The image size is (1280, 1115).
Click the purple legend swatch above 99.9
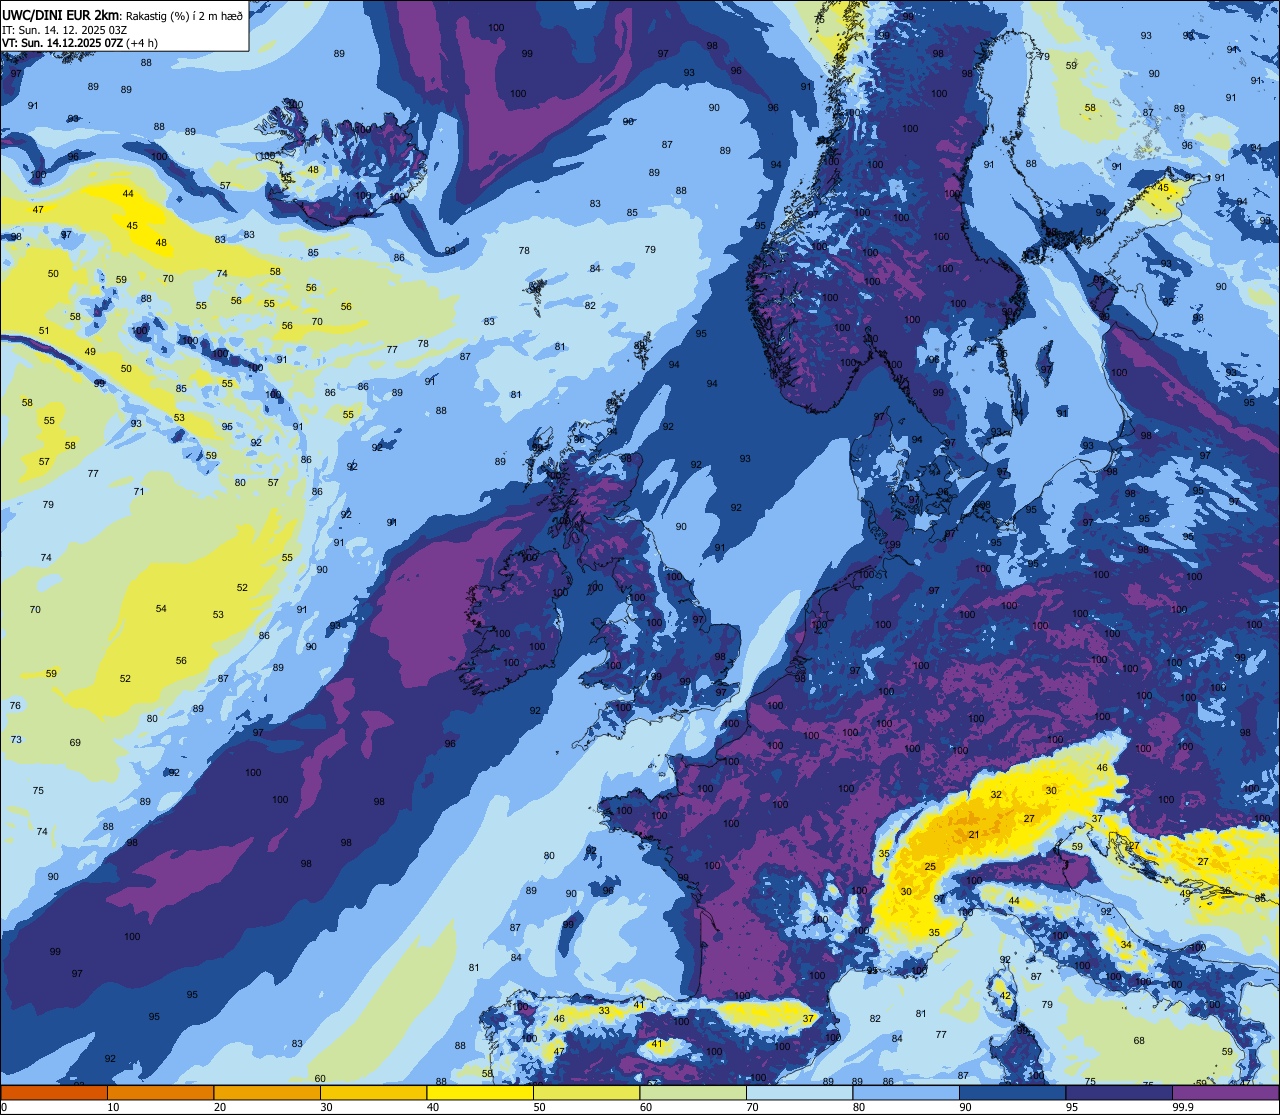point(1225,1092)
